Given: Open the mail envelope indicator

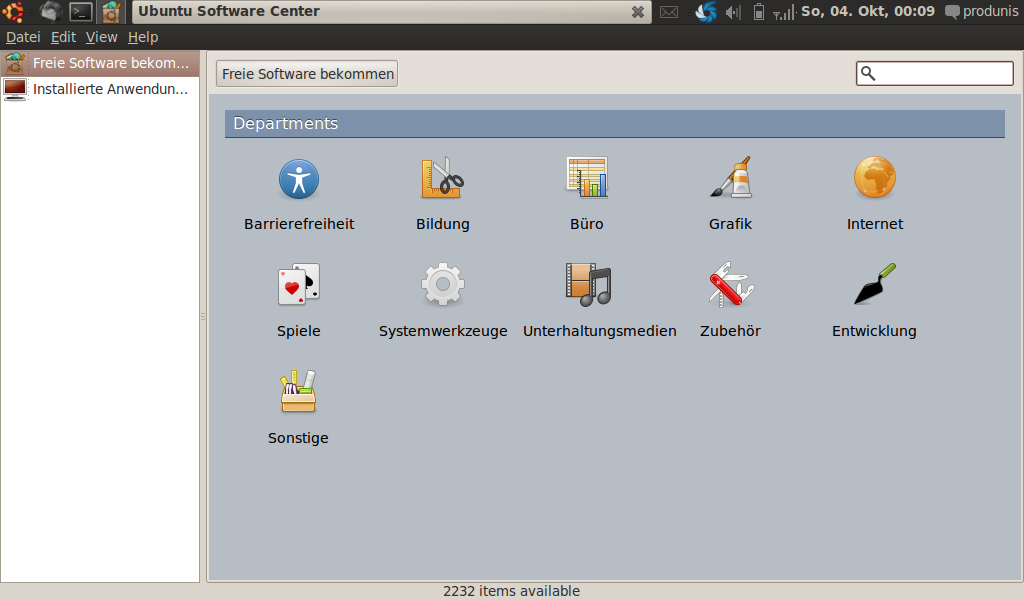Looking at the screenshot, I should click(669, 12).
